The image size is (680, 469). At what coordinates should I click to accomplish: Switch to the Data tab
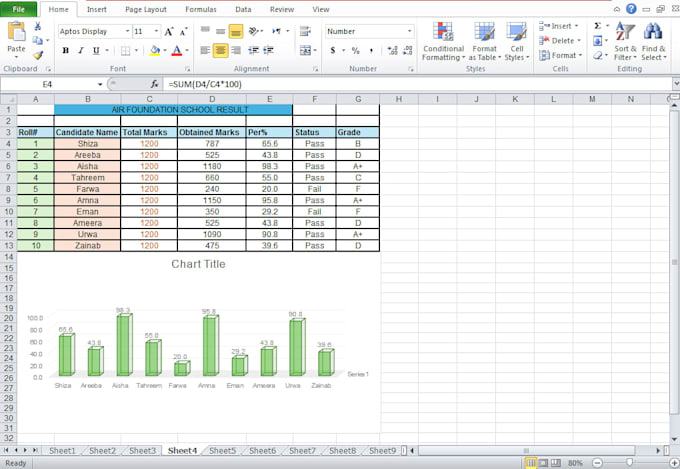pos(243,9)
